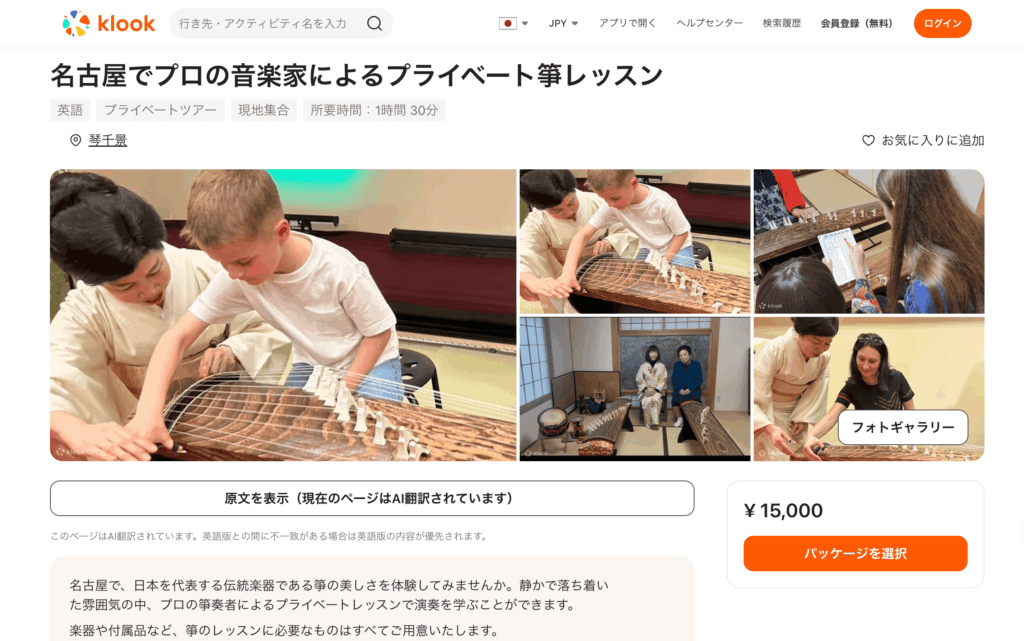Open ヘルプセンター in the header
1024x641 pixels.
point(709,23)
